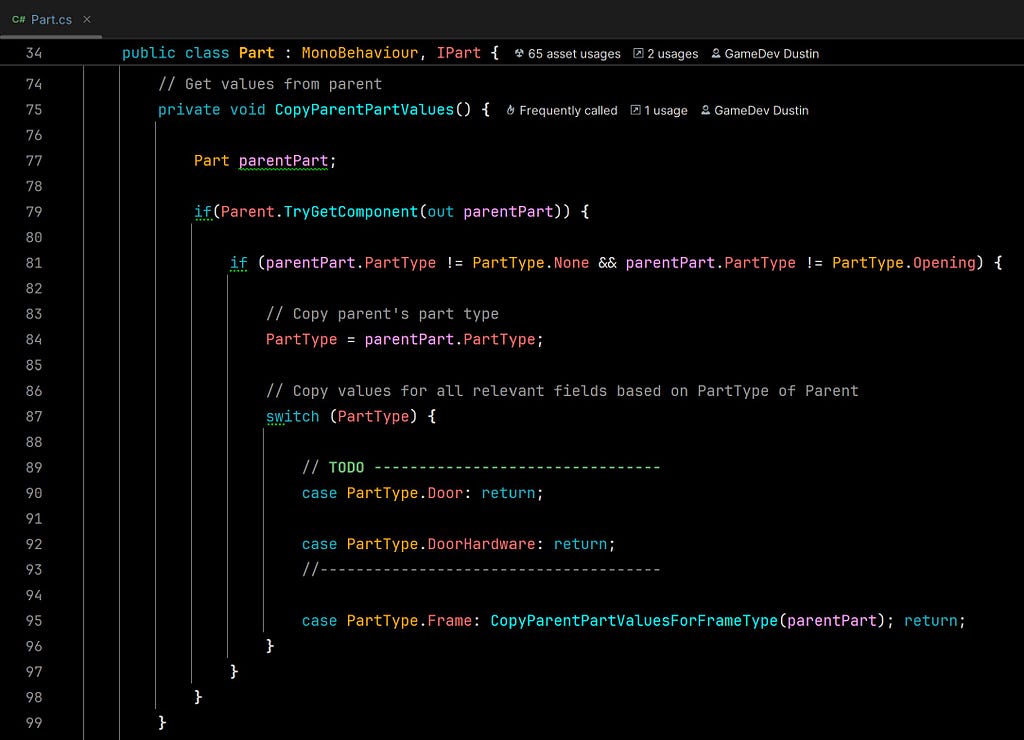The width and height of the screenshot is (1024, 740).
Task: Show 1 usage of CopyParentPartValues
Action: tap(659, 110)
